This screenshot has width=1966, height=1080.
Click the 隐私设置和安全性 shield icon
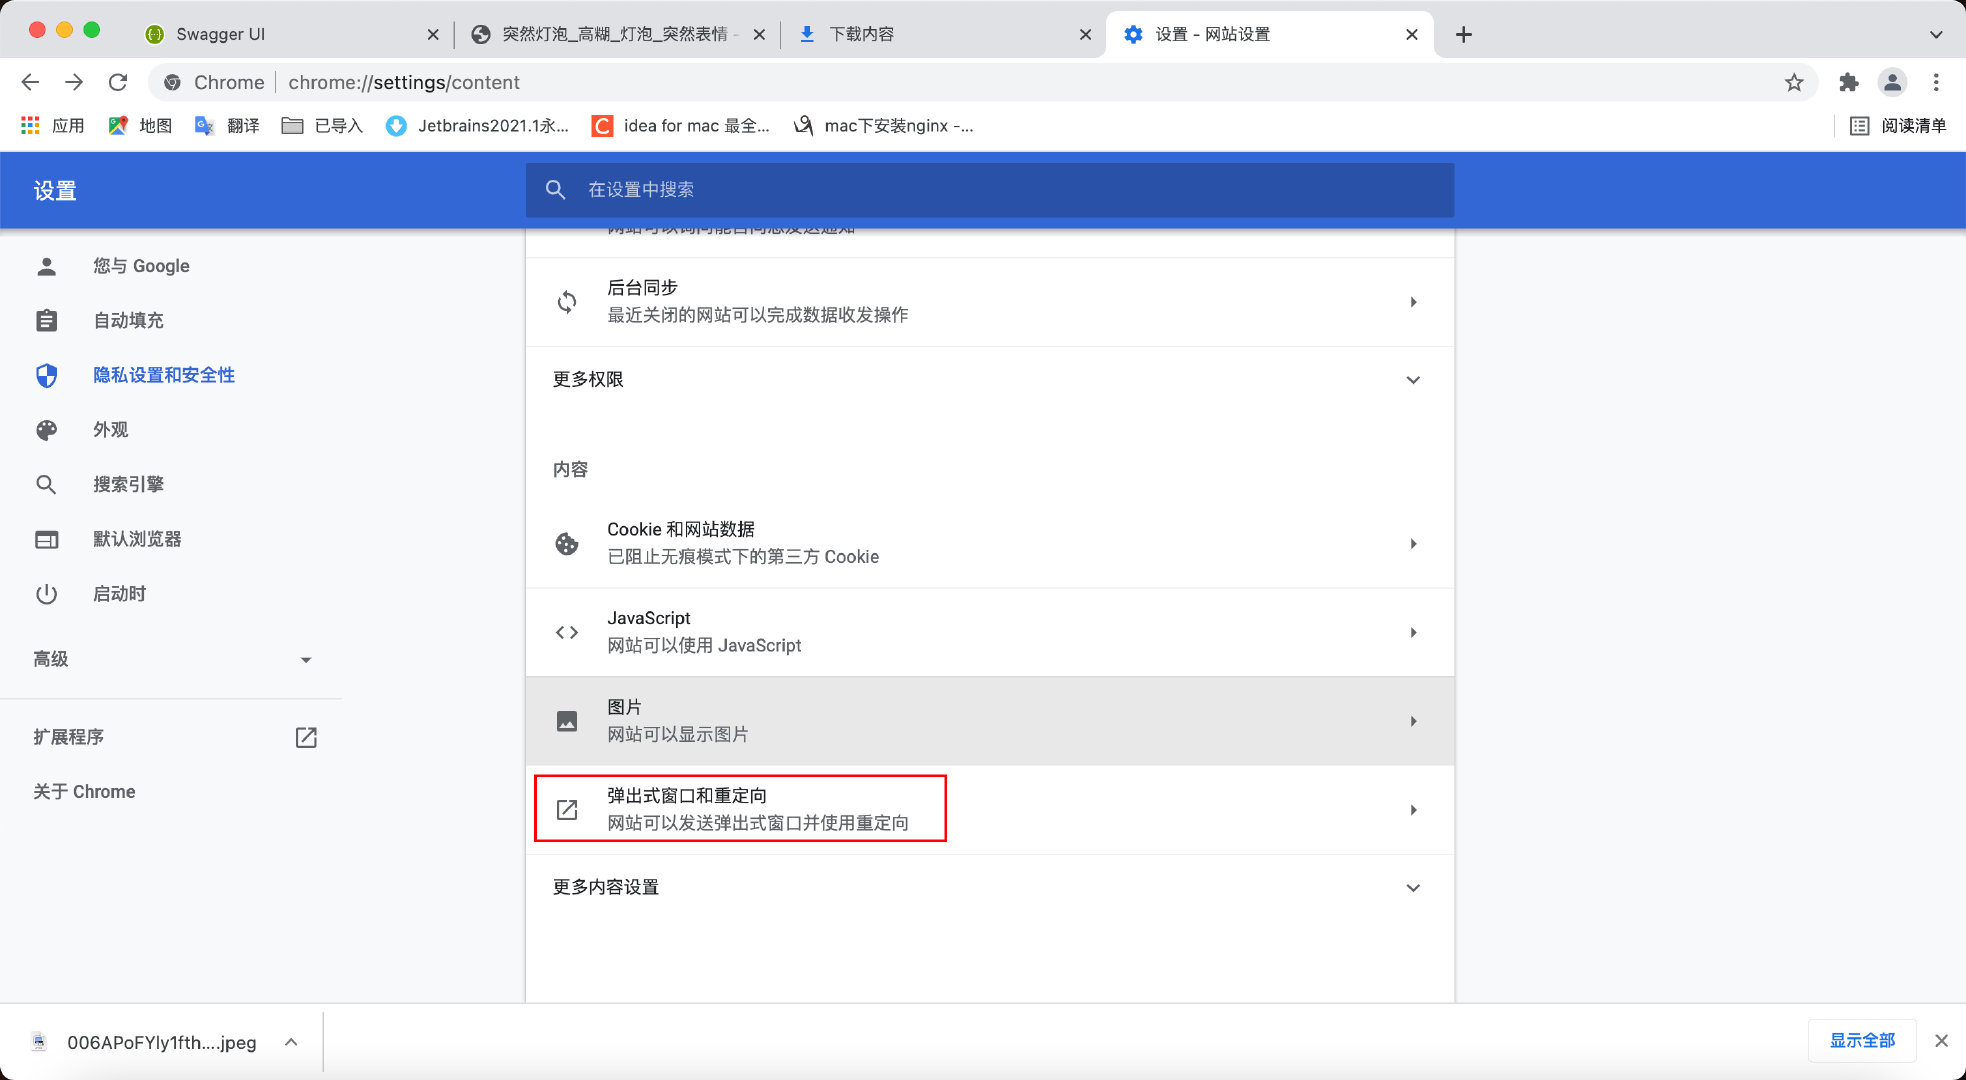(47, 375)
